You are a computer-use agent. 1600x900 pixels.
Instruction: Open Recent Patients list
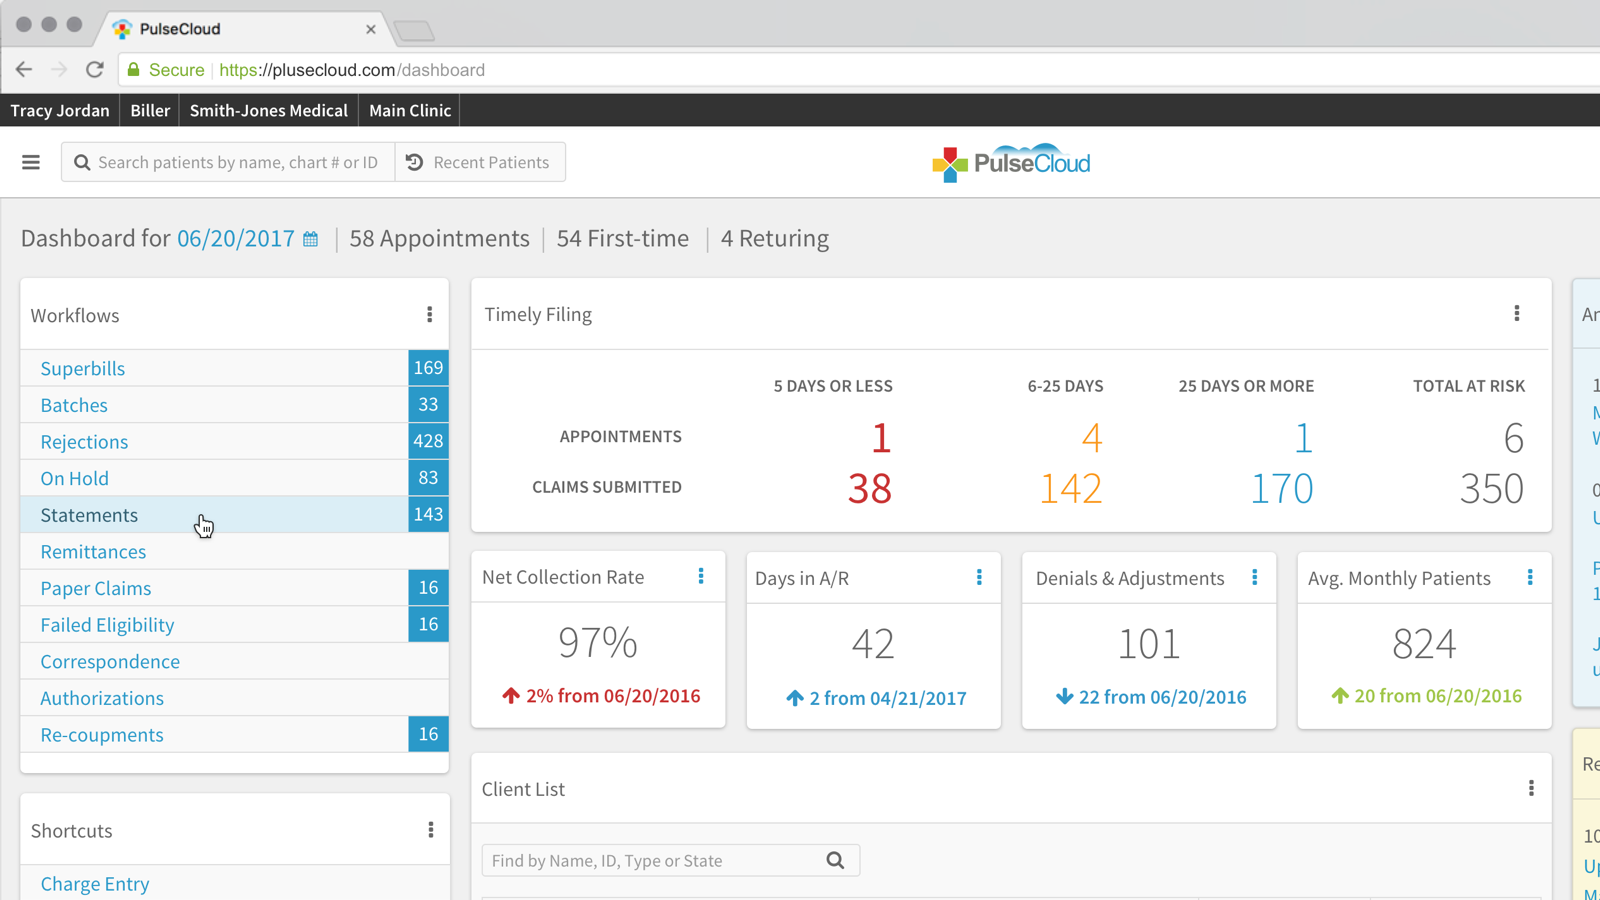click(x=480, y=162)
